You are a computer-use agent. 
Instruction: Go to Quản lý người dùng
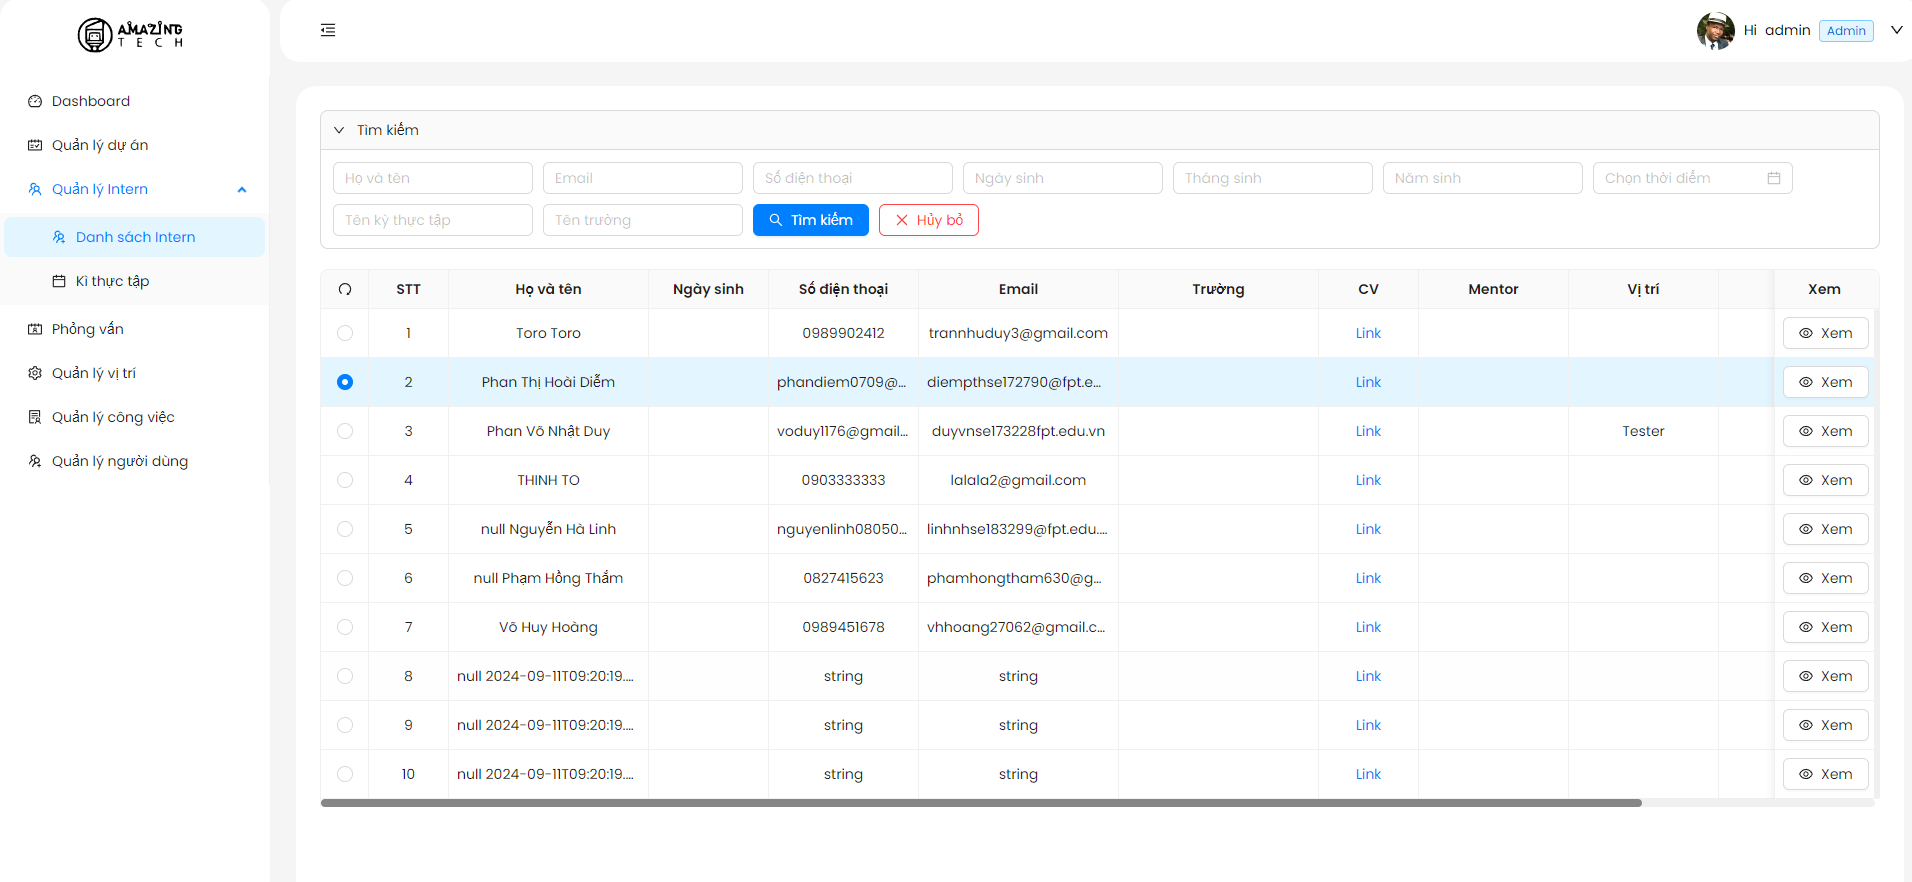[119, 461]
